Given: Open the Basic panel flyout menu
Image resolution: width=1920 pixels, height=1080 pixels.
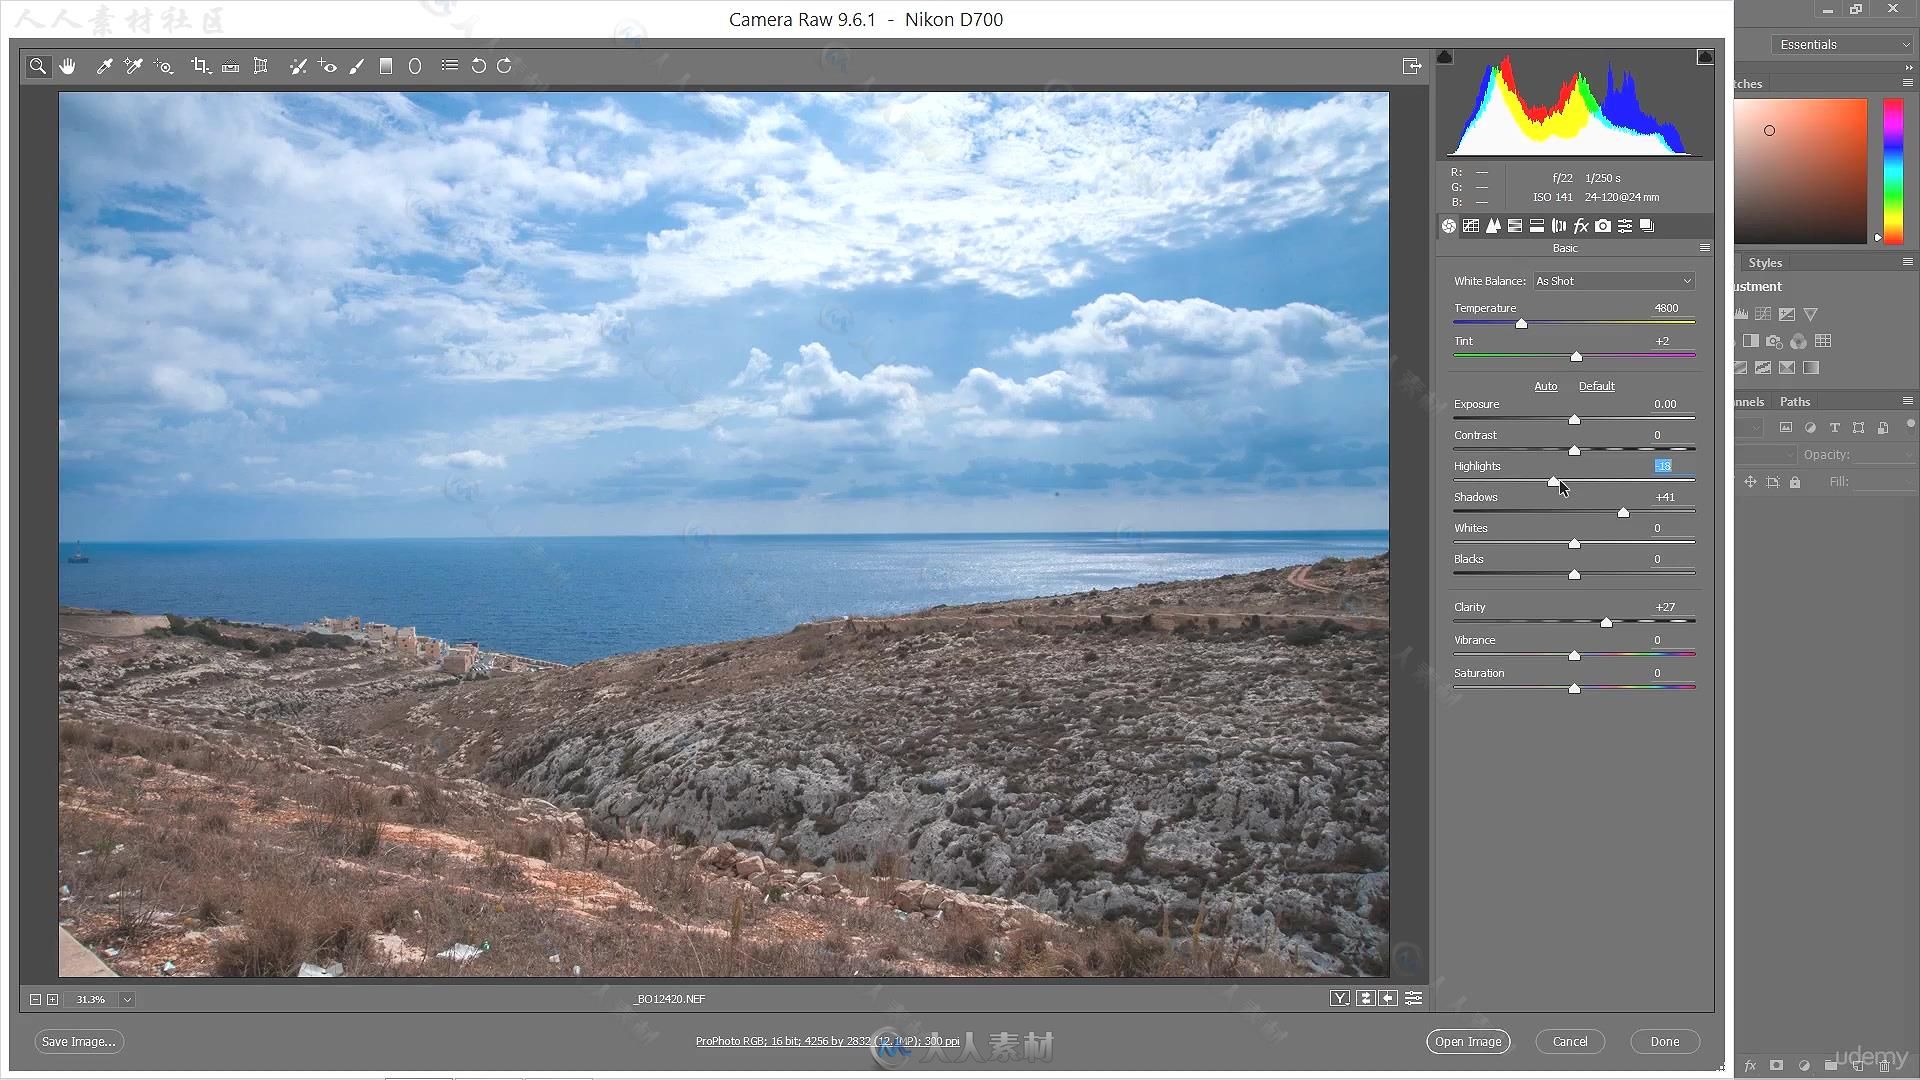Looking at the screenshot, I should point(1705,248).
